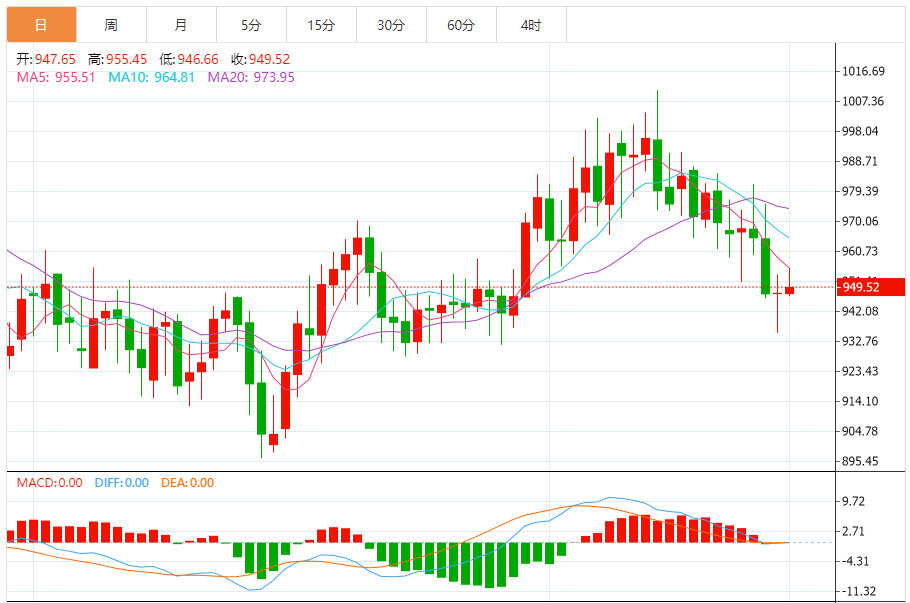Click the MACD:0.00 indicator label
Viewport: 910px width, 603px height.
pyautogui.click(x=49, y=483)
